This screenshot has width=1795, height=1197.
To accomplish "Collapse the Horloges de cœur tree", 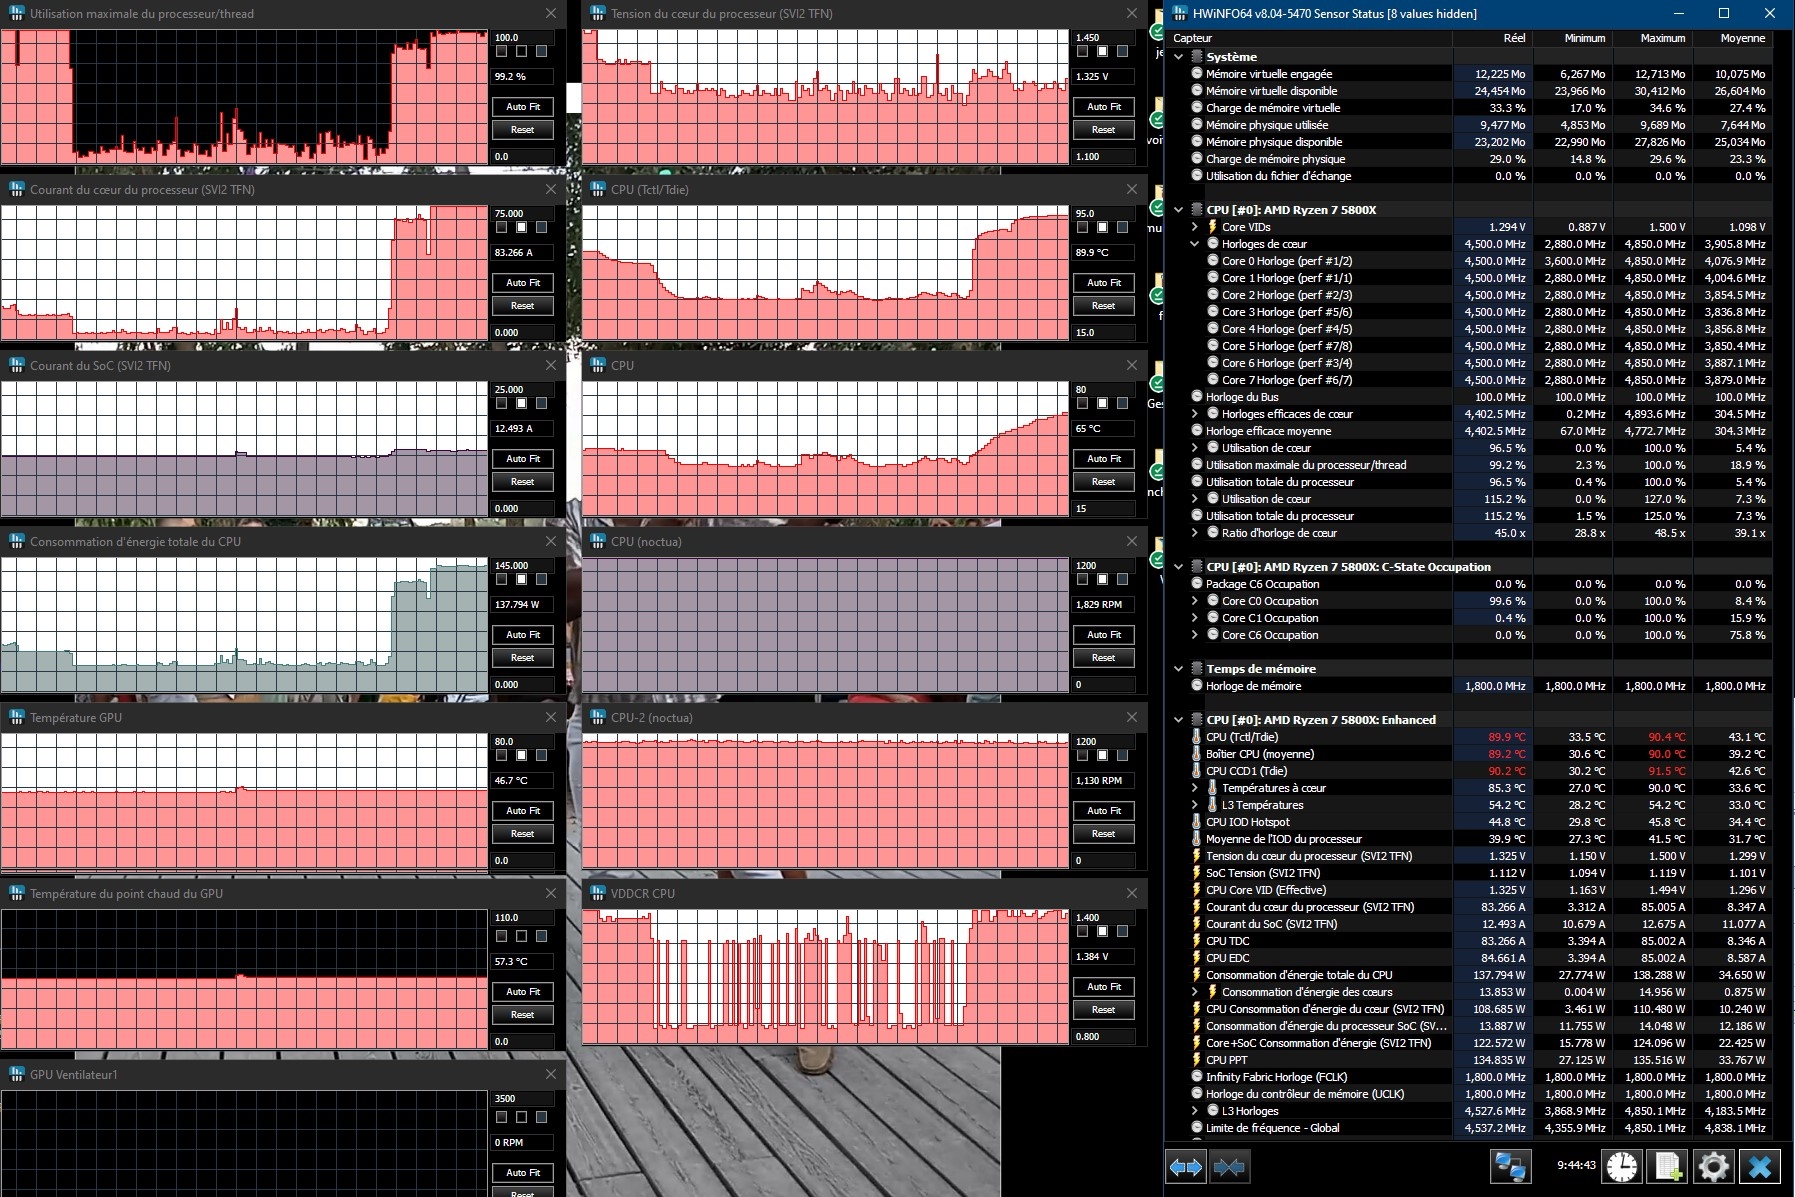I will (1194, 244).
